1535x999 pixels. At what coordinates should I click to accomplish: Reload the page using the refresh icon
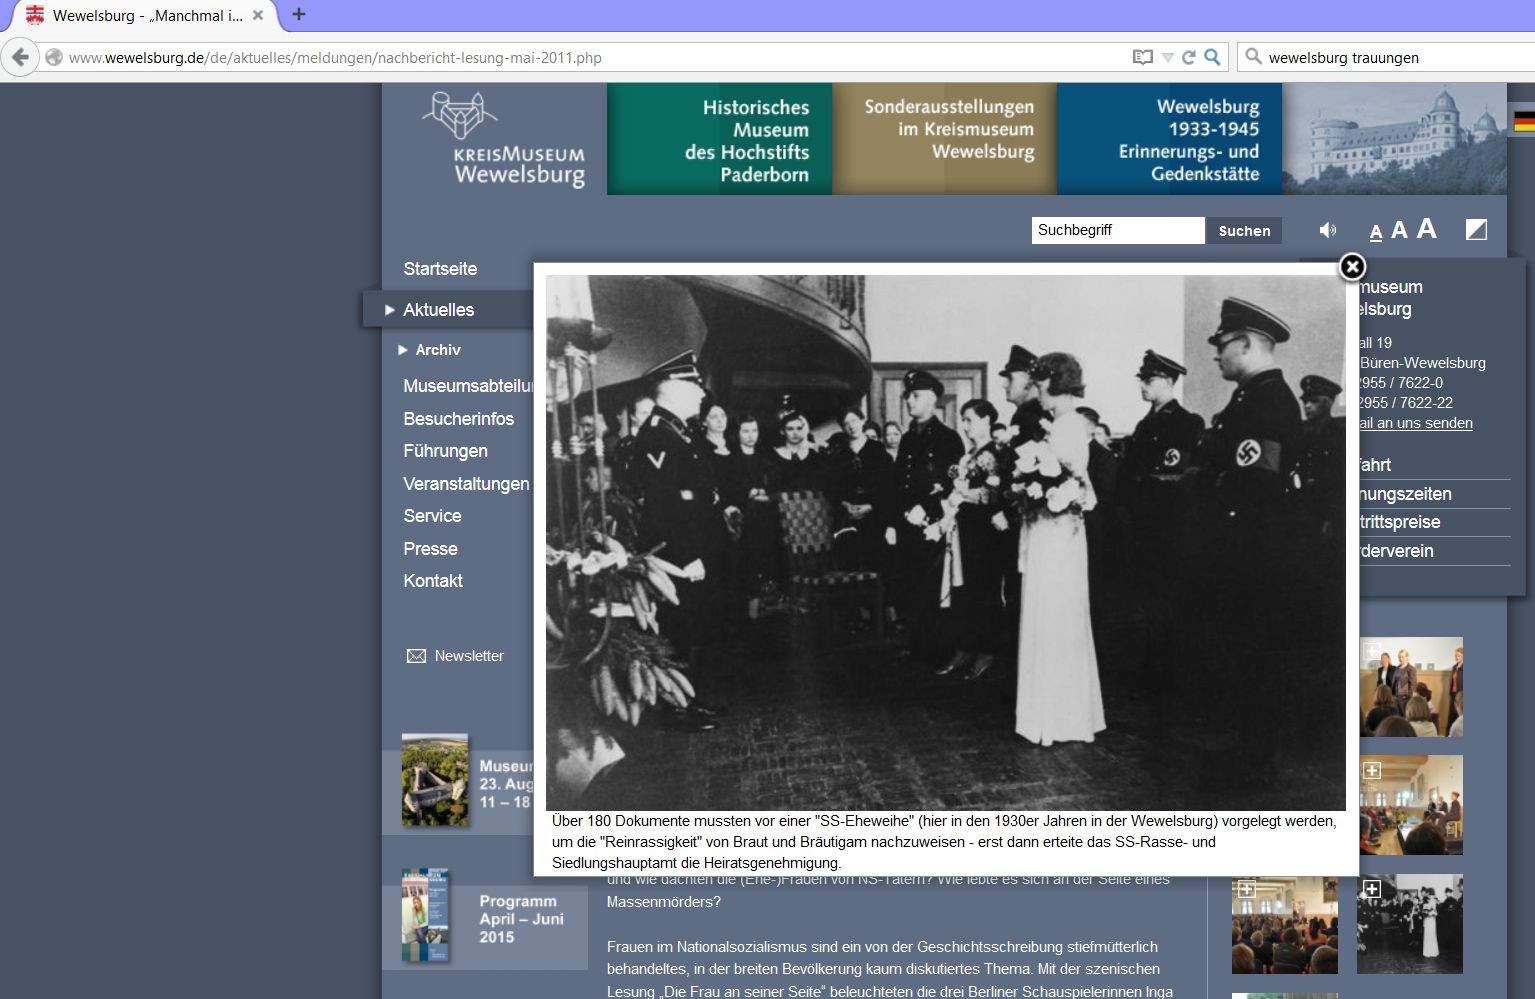click(1189, 58)
